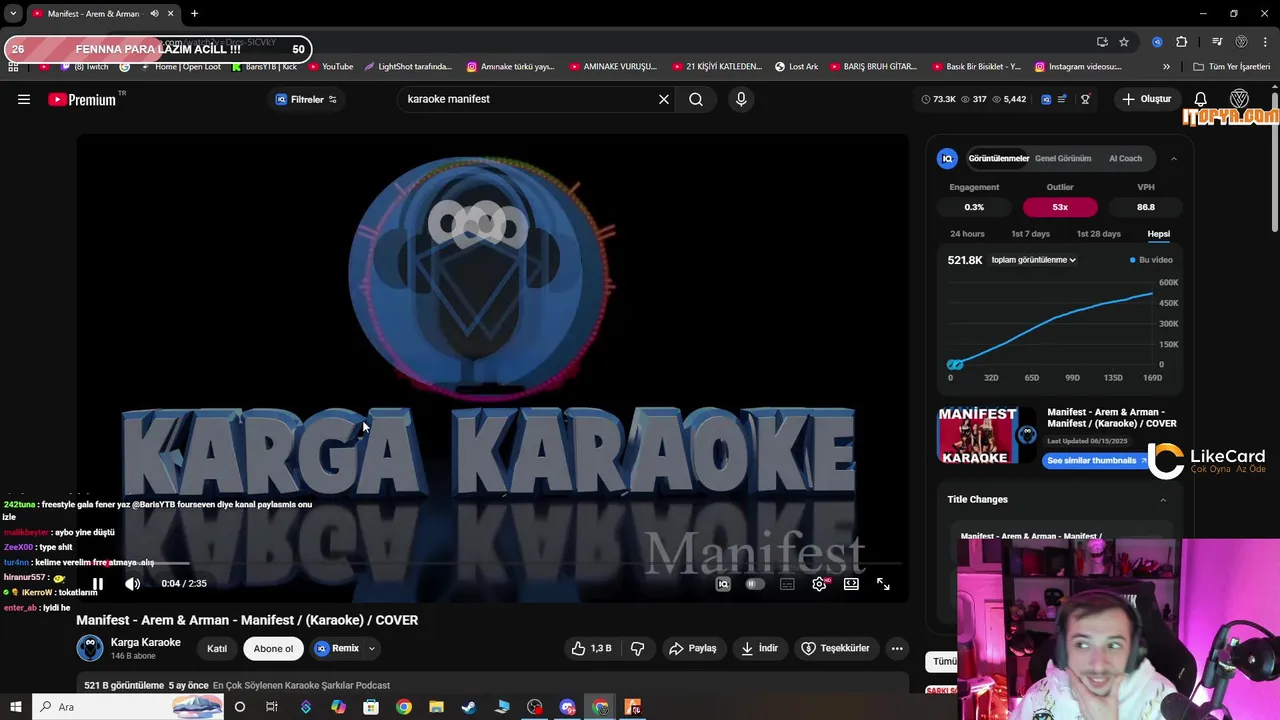Collapse the vidIQ panel chevron
Viewport: 1280px width, 720px height.
point(1173,158)
